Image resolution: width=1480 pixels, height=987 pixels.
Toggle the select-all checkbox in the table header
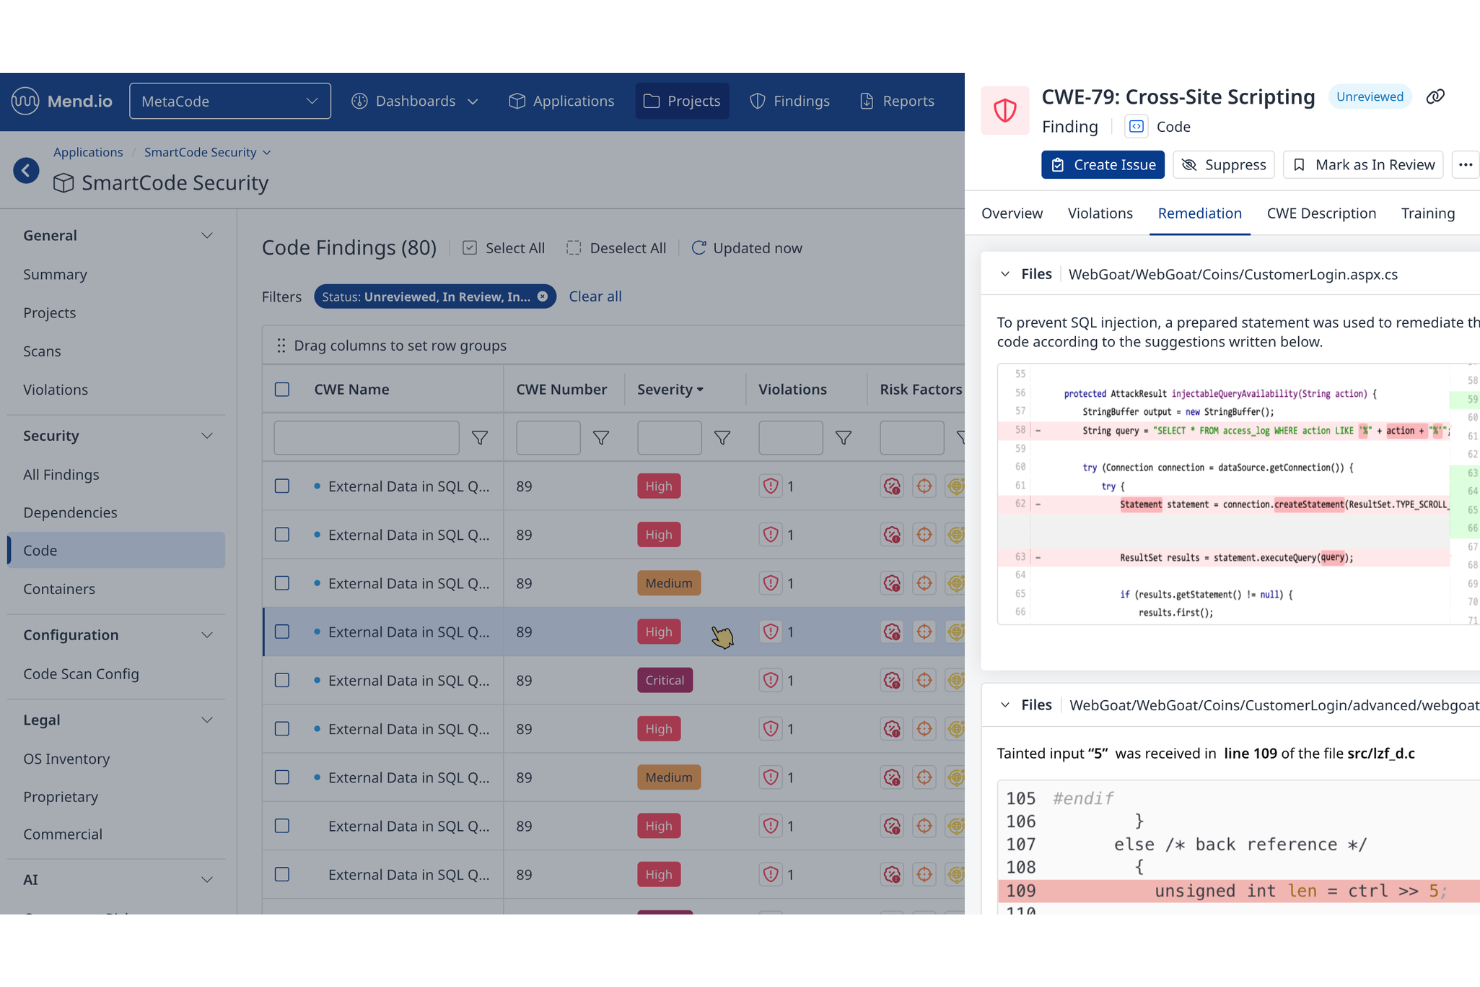coord(282,389)
